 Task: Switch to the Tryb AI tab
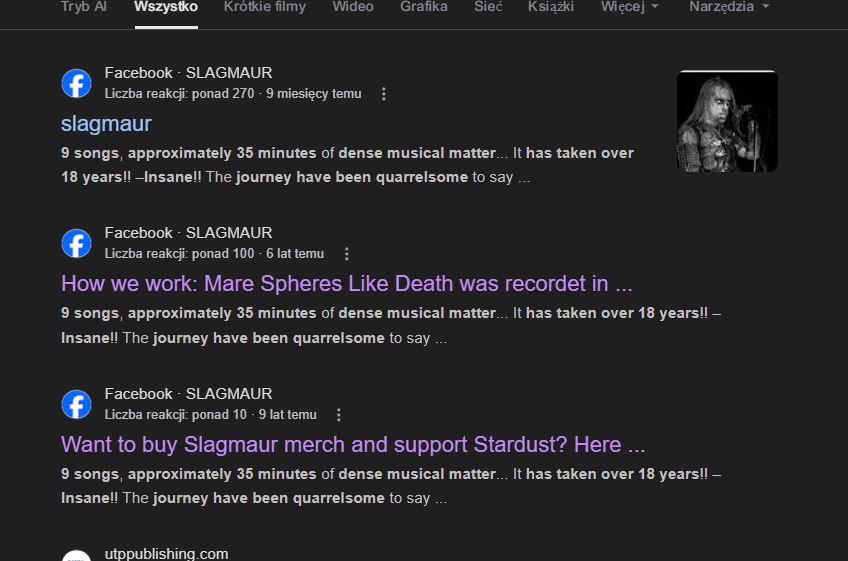[x=84, y=7]
